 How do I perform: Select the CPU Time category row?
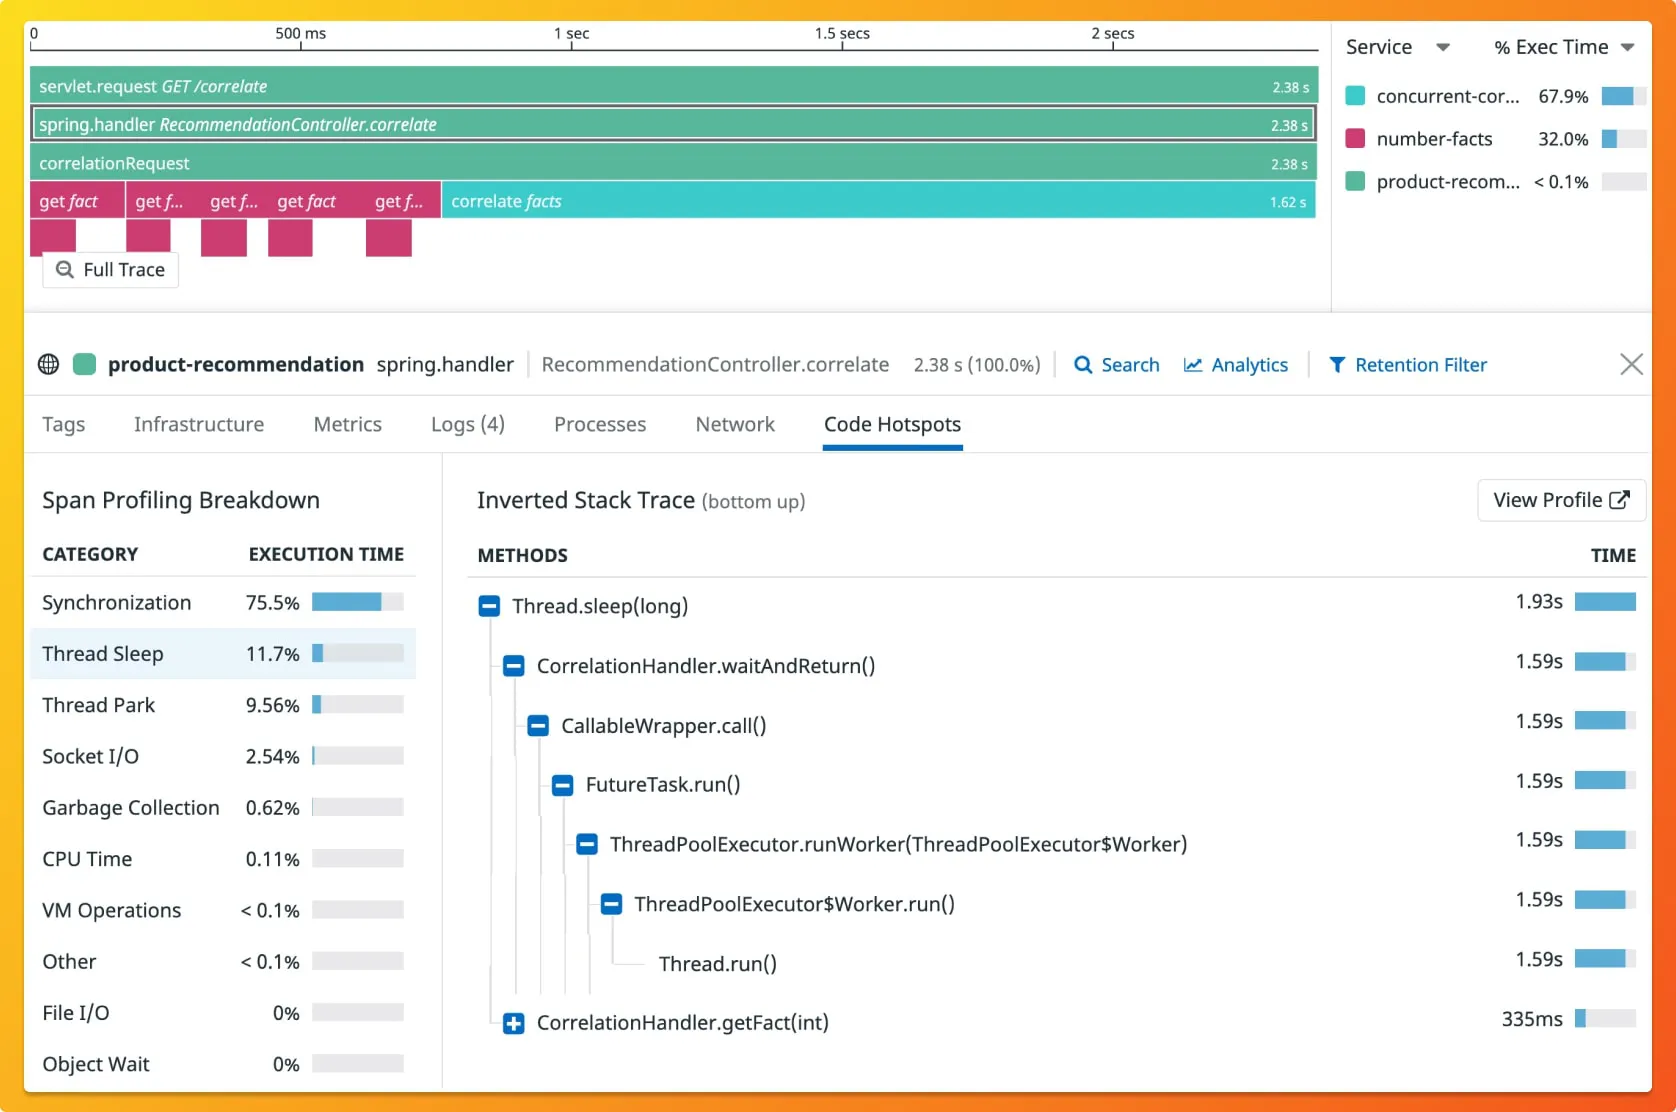[x=222, y=859]
